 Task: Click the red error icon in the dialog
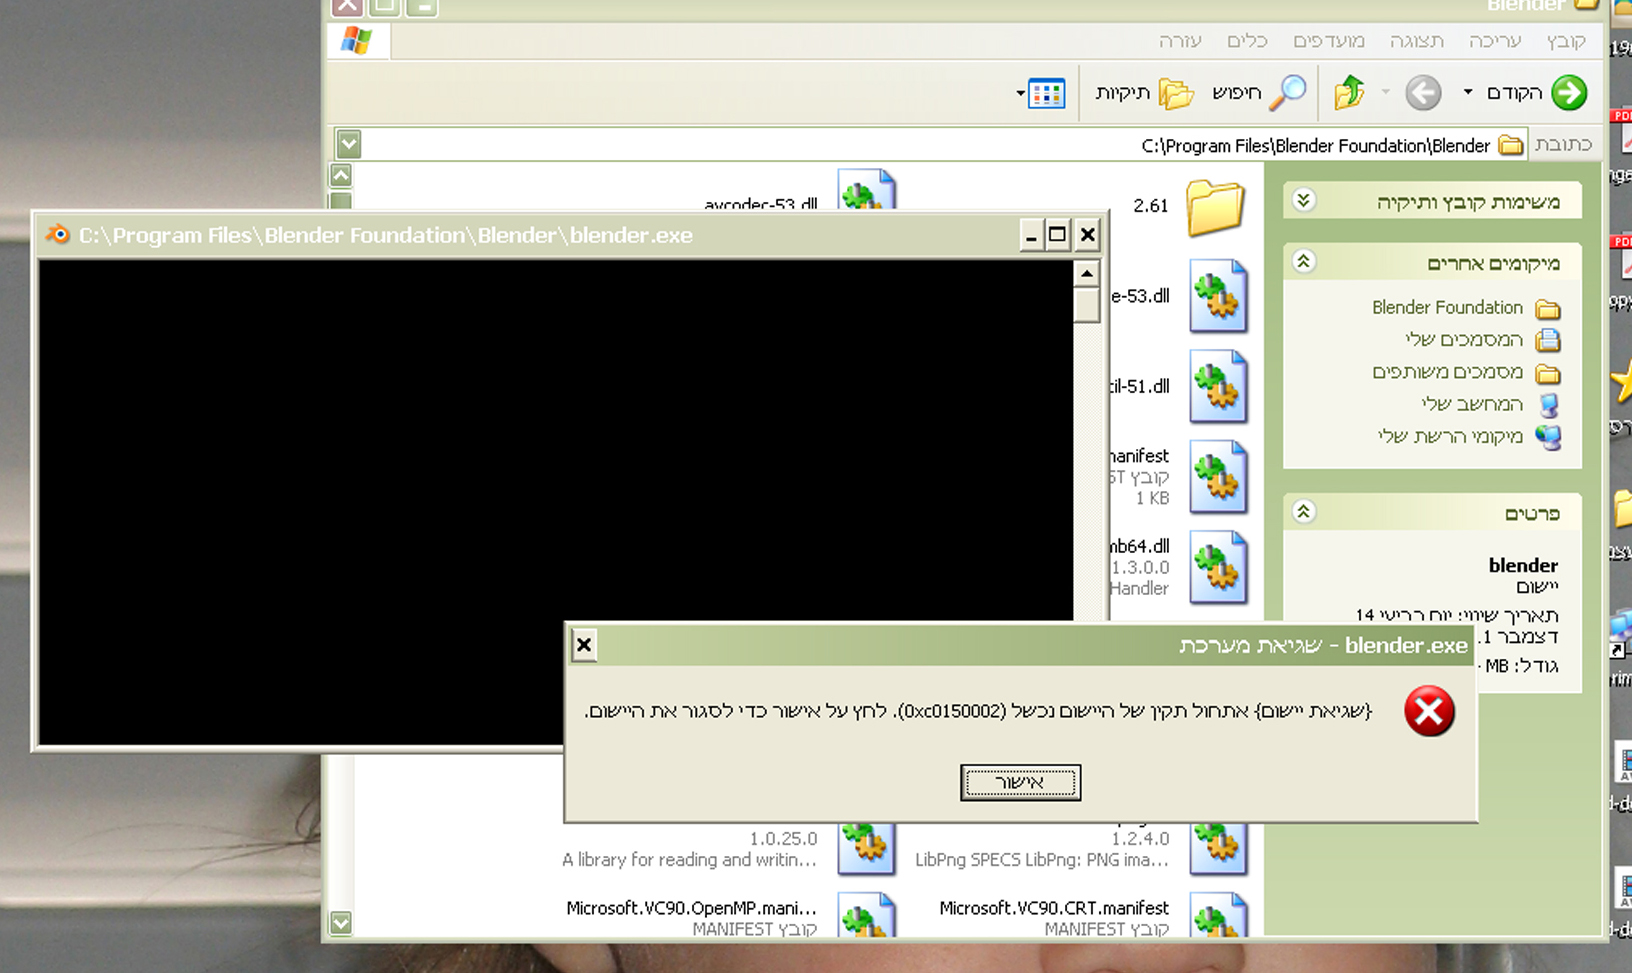click(1429, 711)
